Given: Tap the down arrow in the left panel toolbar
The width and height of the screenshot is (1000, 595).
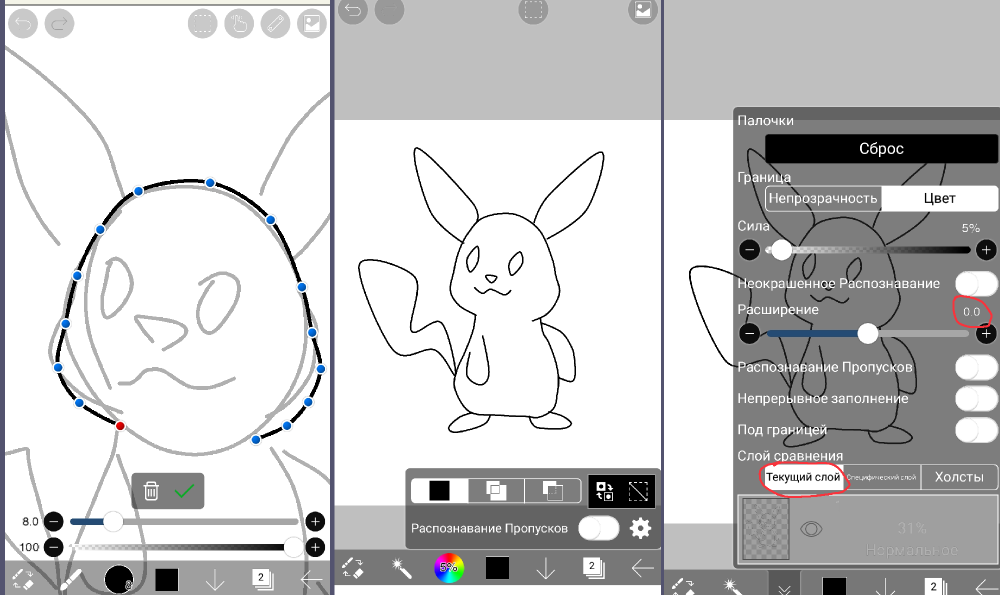Looking at the screenshot, I should click(215, 580).
